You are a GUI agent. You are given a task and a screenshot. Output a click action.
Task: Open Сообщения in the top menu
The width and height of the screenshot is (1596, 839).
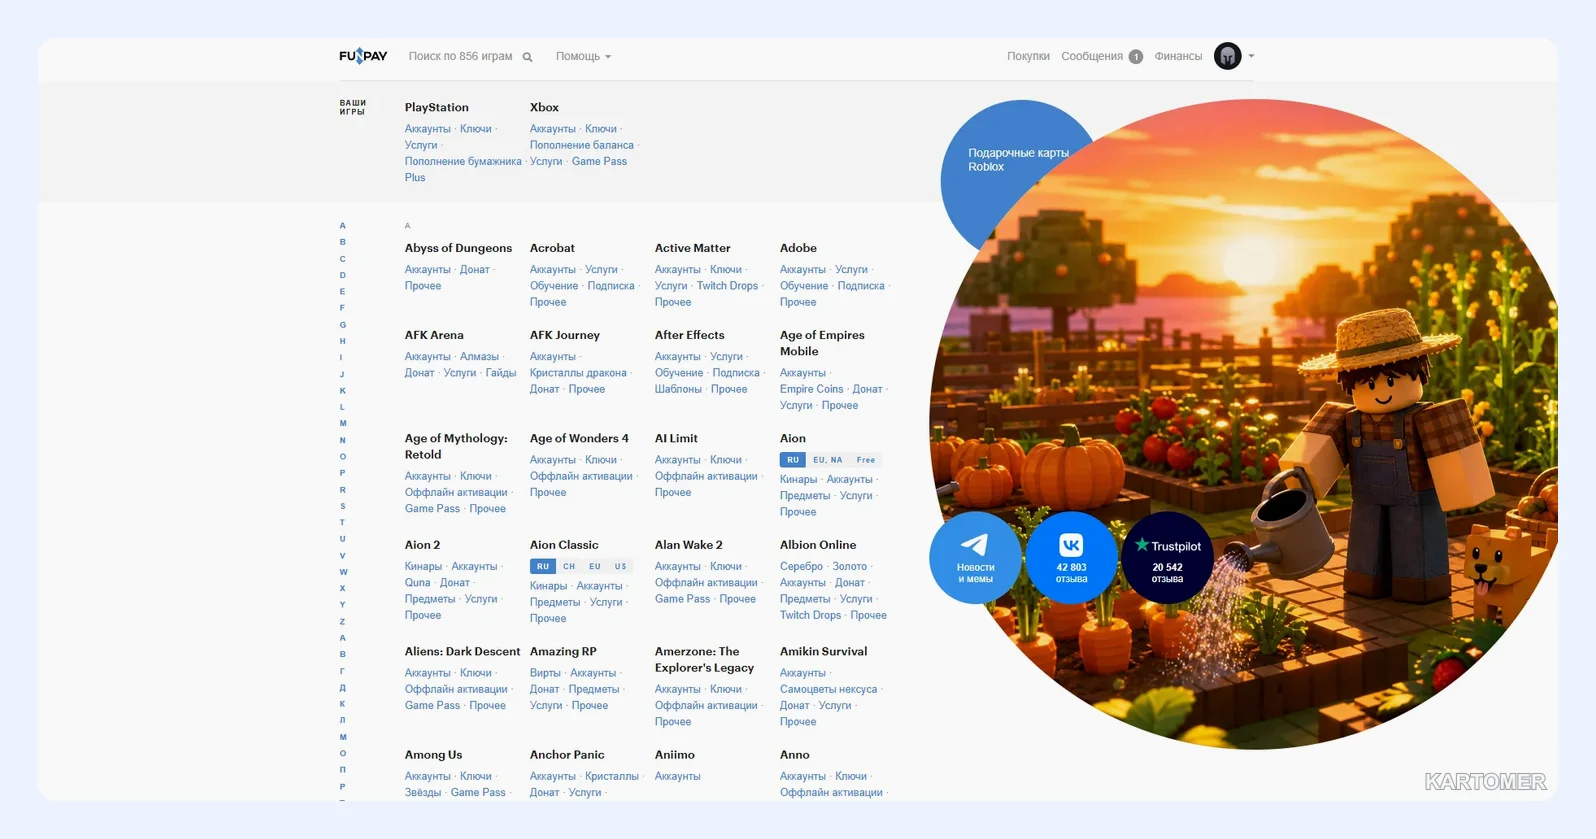pyautogui.click(x=1092, y=57)
